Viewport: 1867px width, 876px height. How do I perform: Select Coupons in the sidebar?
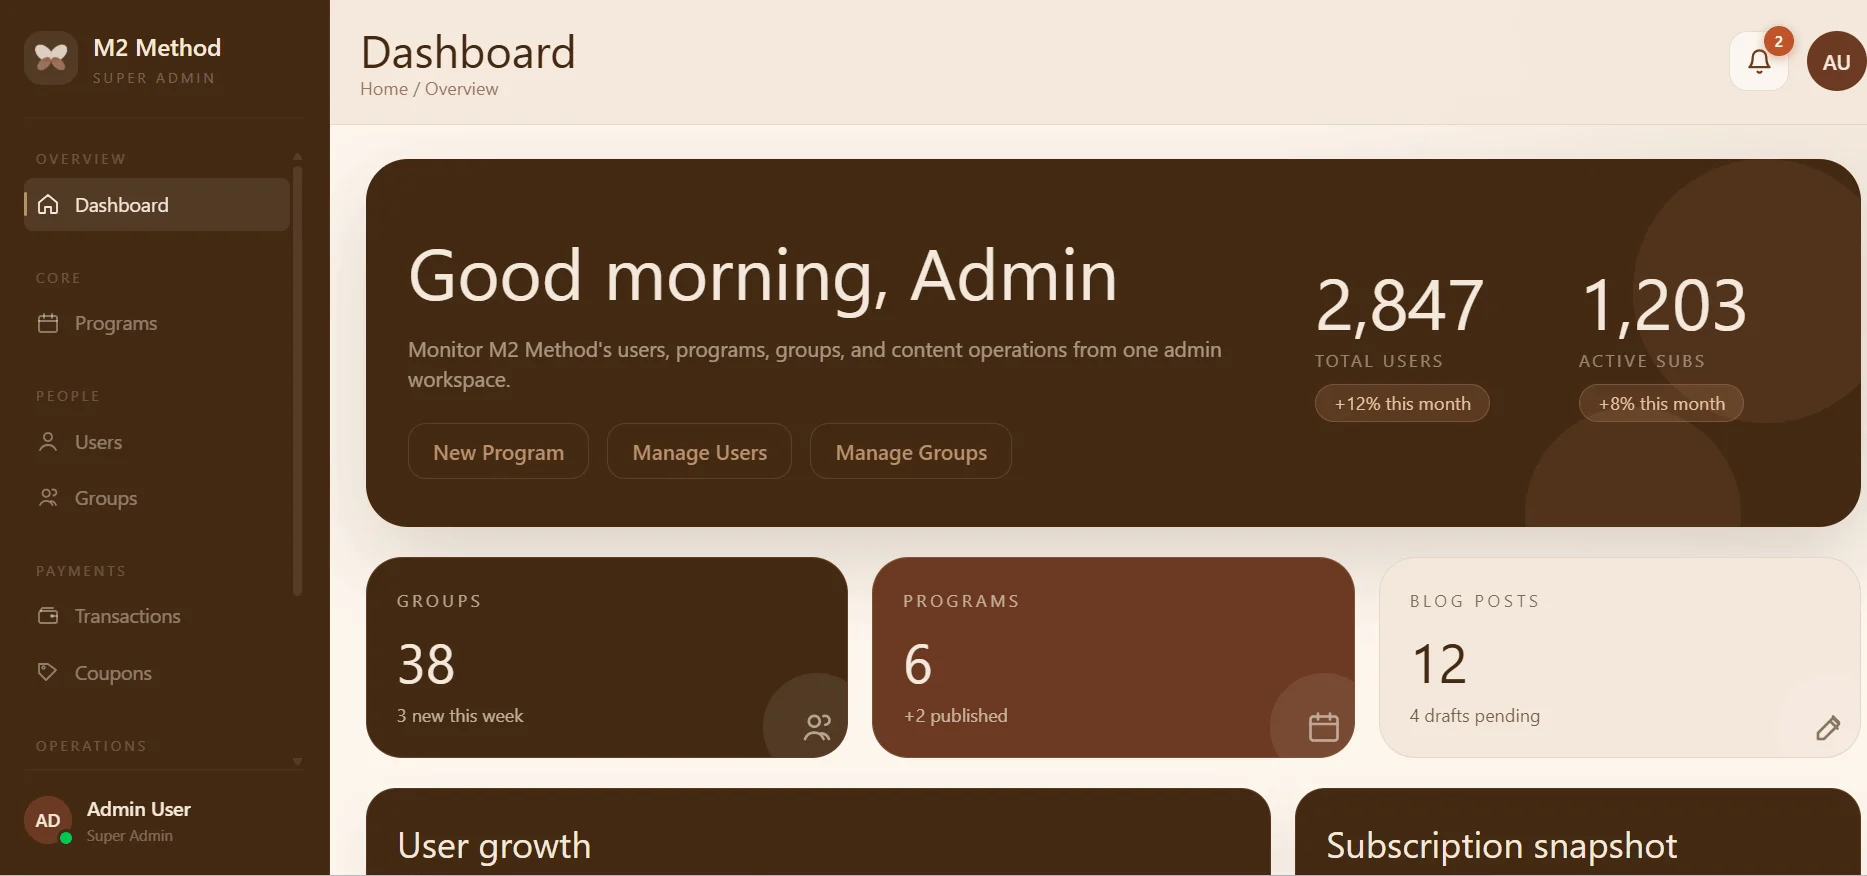click(157, 672)
